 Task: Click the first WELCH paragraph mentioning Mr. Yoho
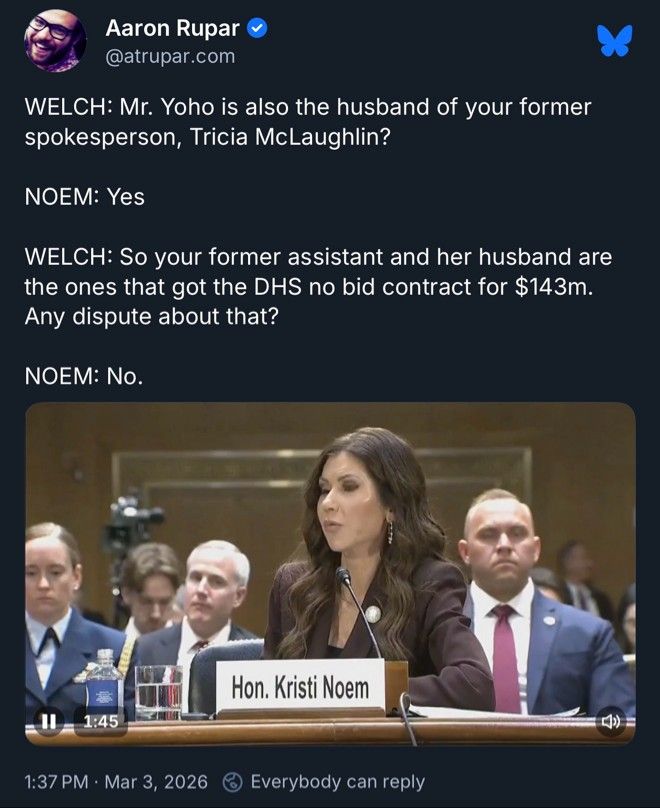[308, 122]
